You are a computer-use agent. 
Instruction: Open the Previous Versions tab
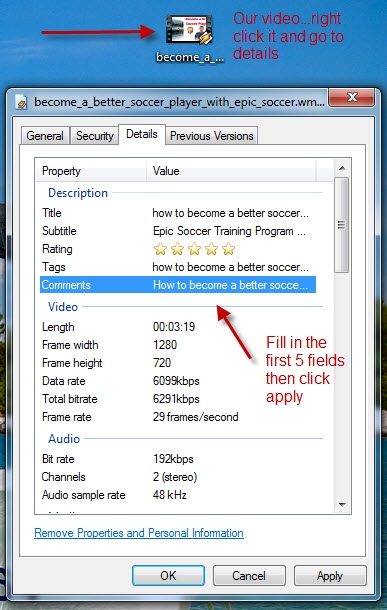pos(212,136)
